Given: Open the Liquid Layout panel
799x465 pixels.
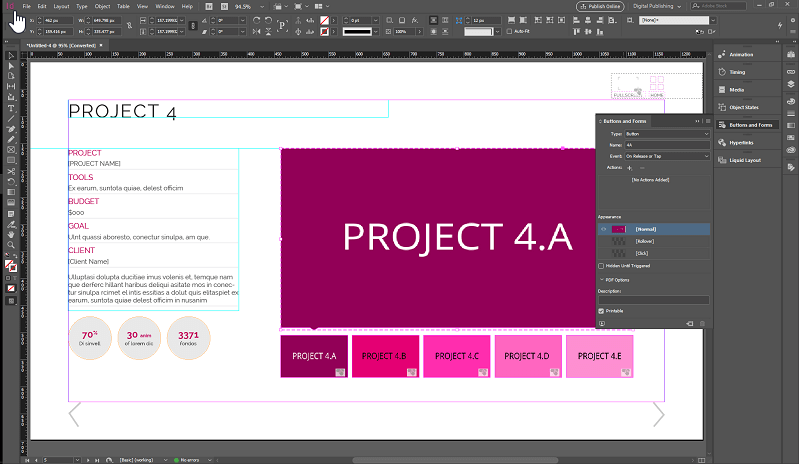Looking at the screenshot, I should [x=746, y=160].
